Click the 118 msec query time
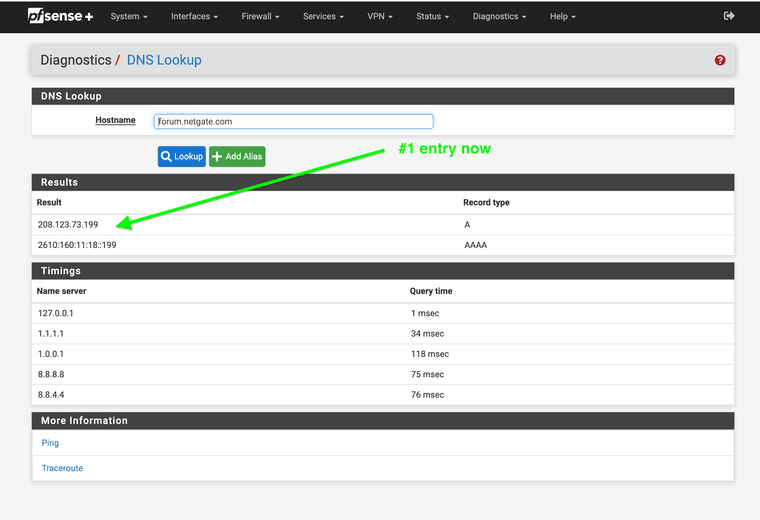This screenshot has width=760, height=520. point(430,354)
